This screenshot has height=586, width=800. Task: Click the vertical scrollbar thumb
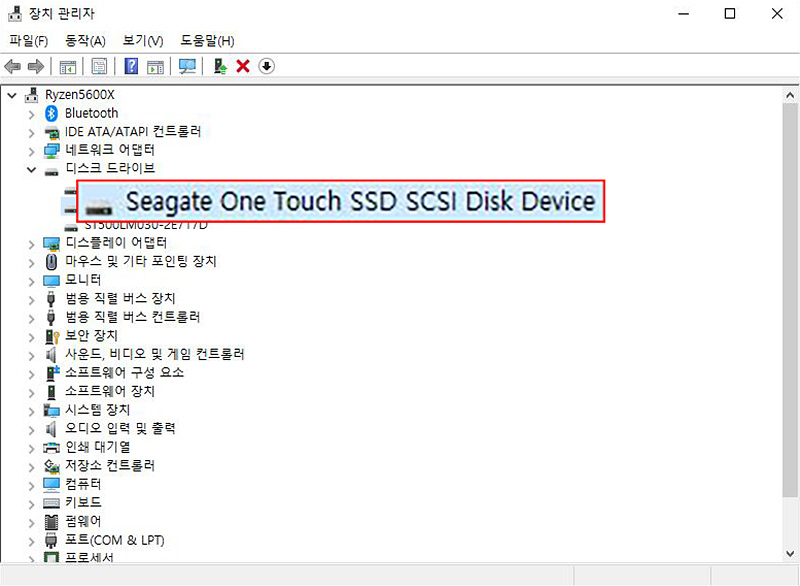point(790,299)
